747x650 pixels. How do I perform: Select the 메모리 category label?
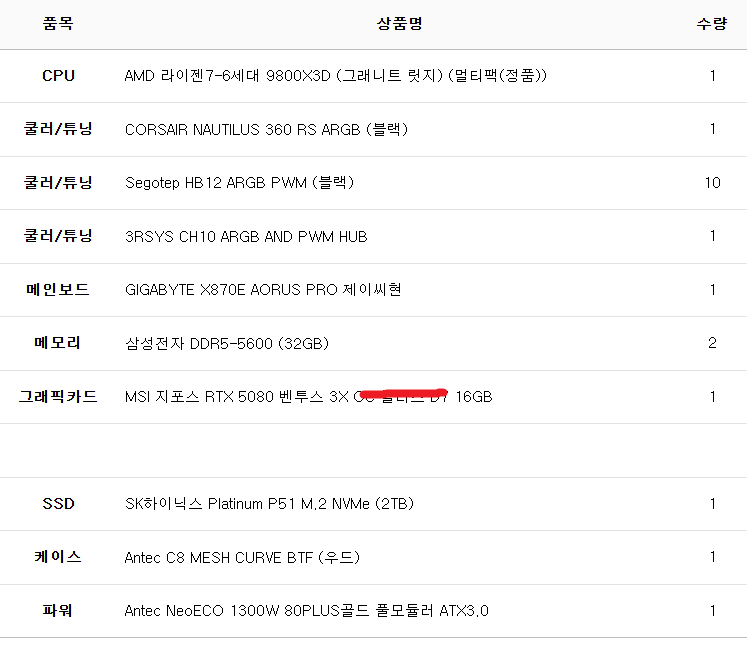(58, 343)
